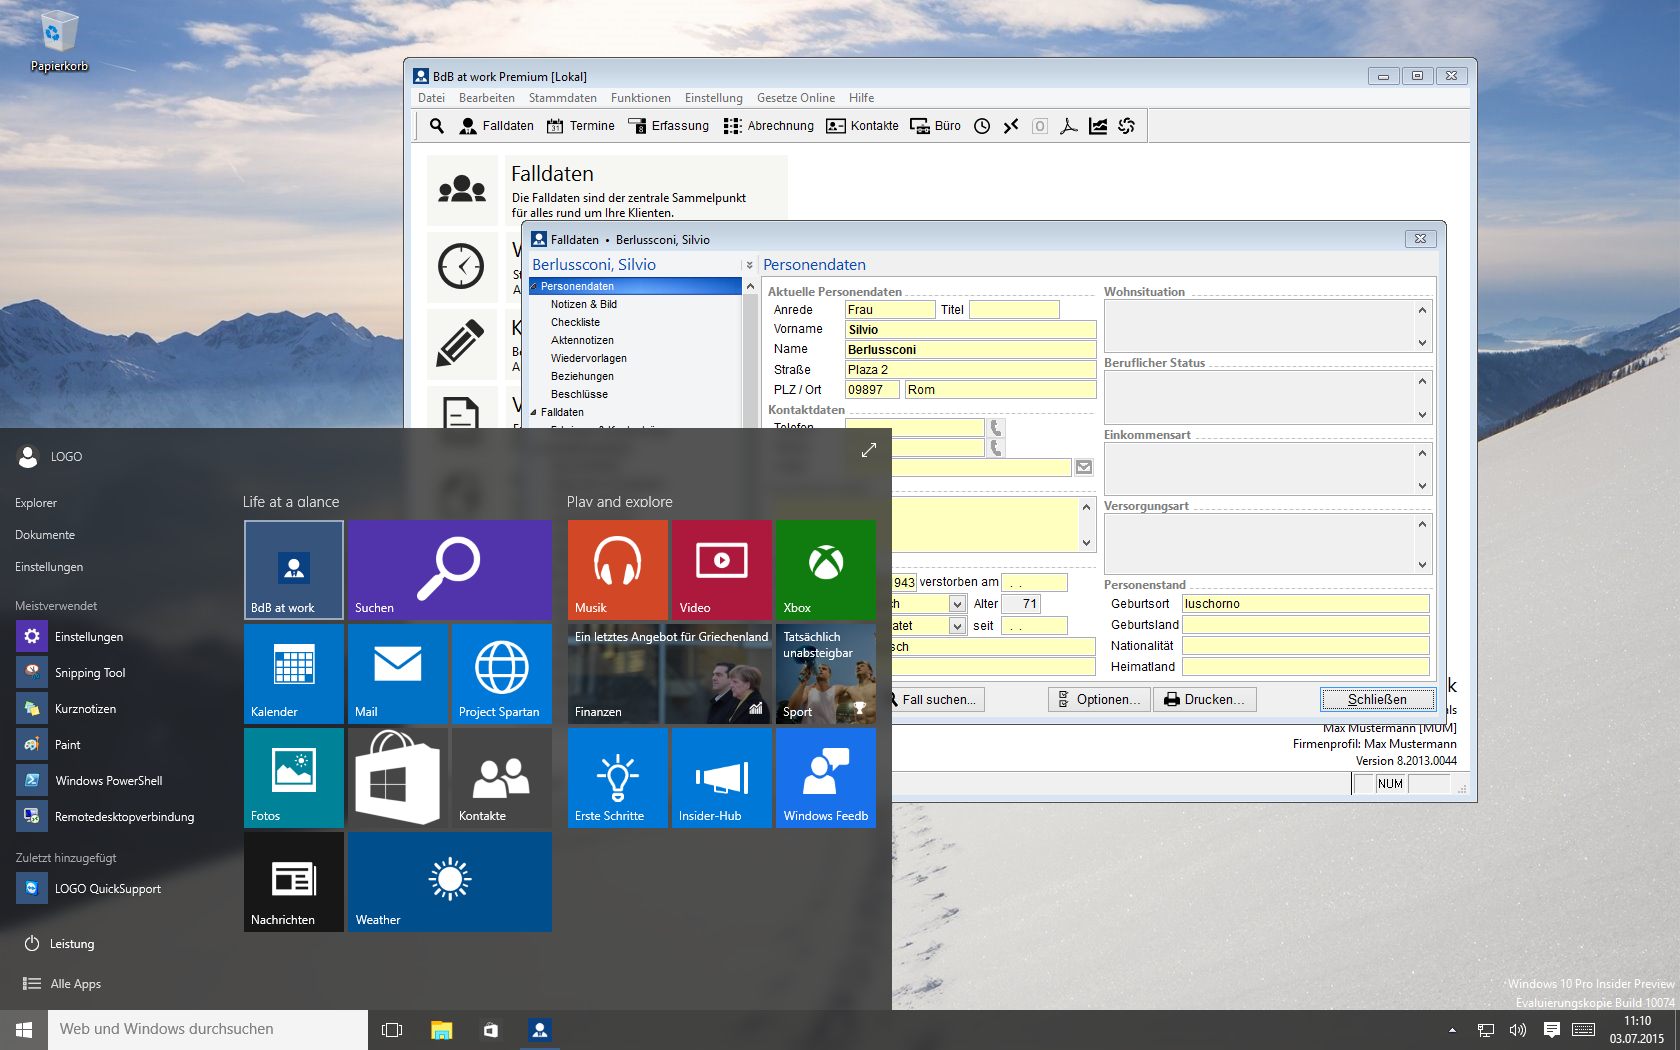Open the Stammdaten menu
The height and width of the screenshot is (1050, 1680).
563,98
